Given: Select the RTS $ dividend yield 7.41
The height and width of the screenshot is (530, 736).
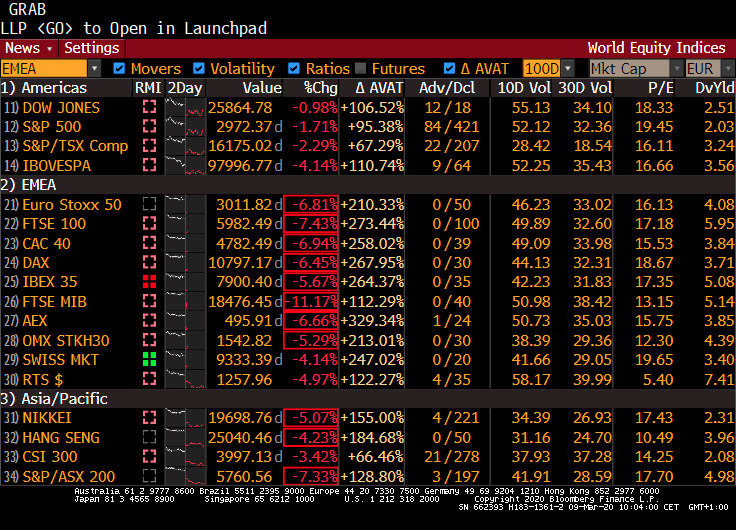Looking at the screenshot, I should tap(719, 379).
